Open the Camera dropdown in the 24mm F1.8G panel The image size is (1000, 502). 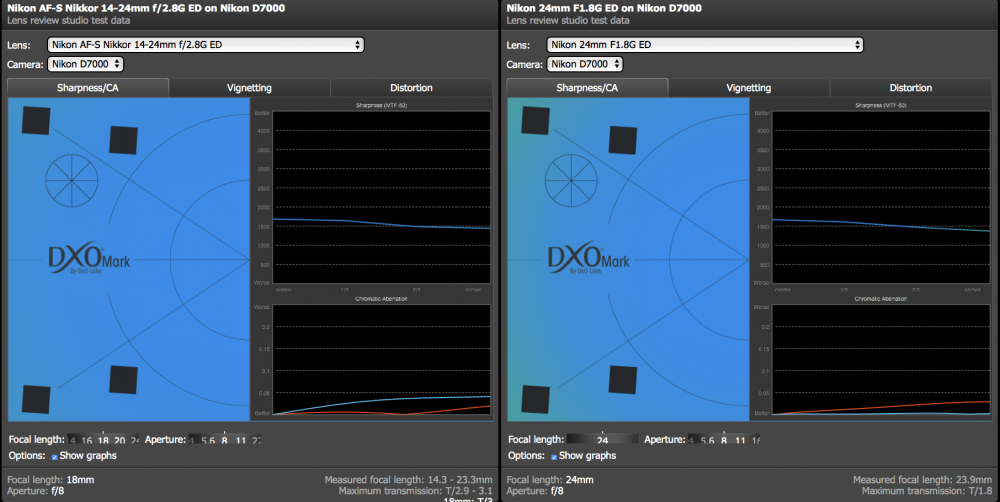coord(584,64)
